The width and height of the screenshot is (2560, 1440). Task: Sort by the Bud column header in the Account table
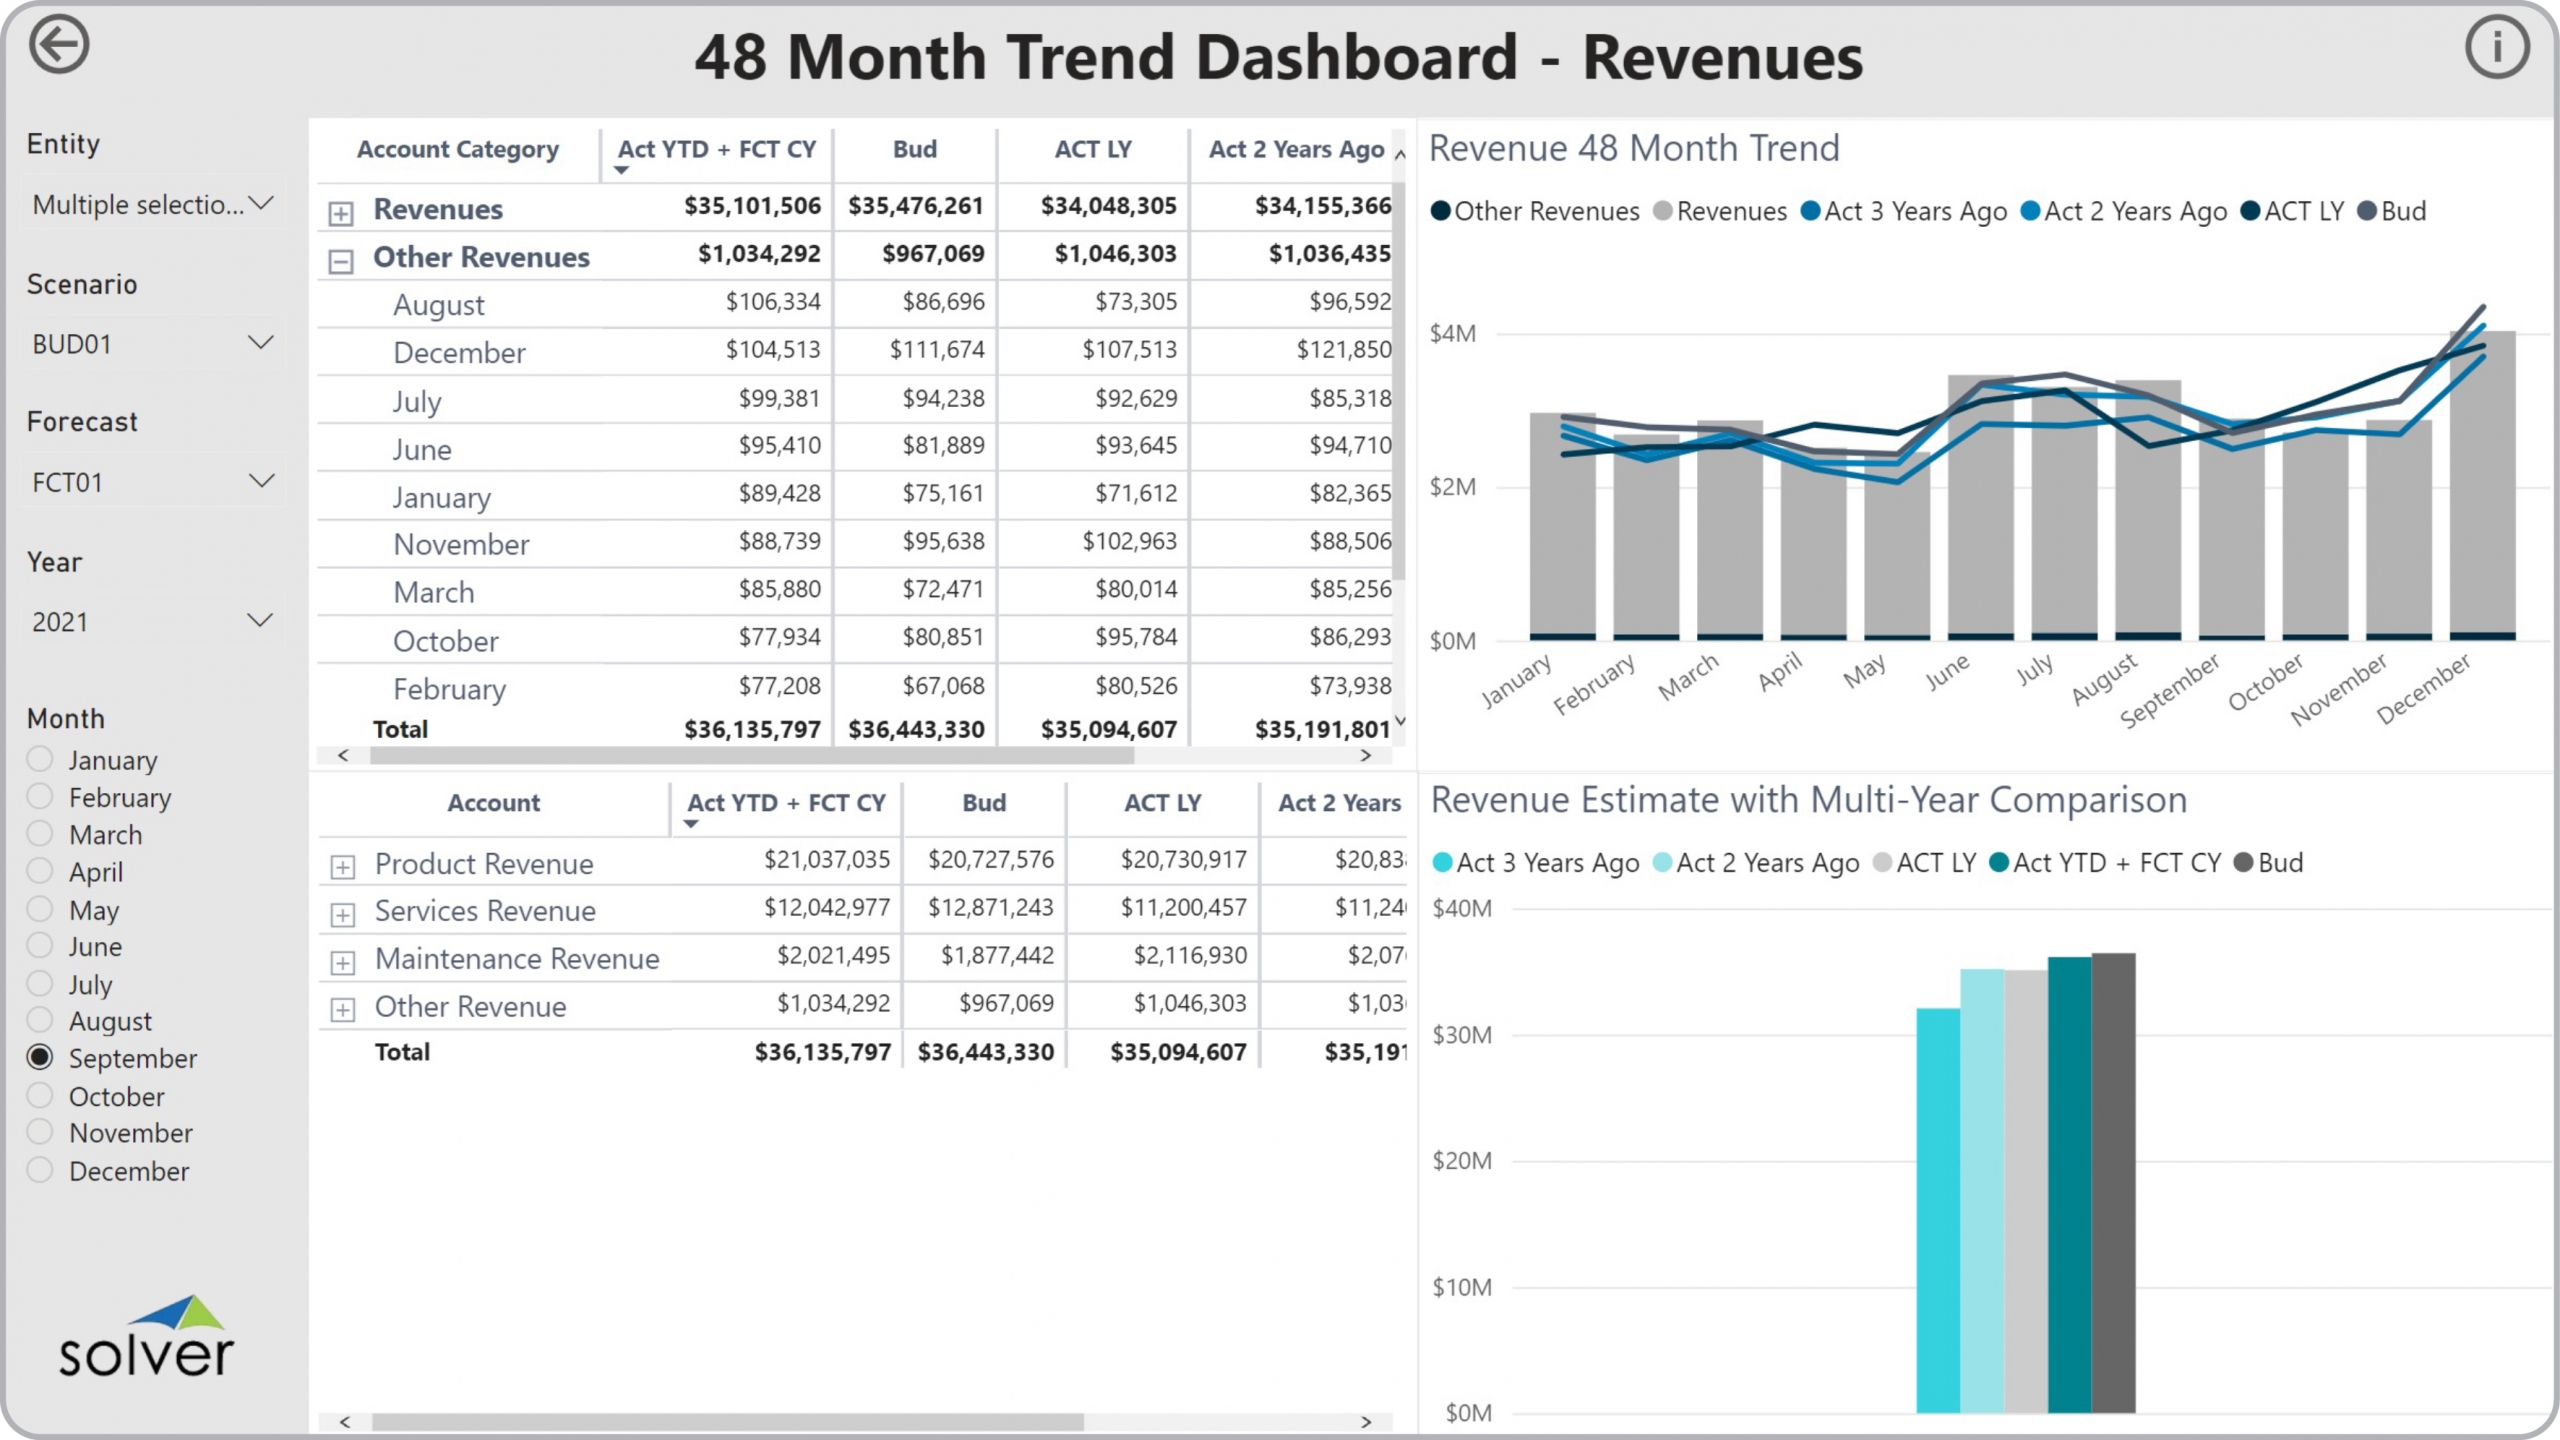tap(983, 802)
